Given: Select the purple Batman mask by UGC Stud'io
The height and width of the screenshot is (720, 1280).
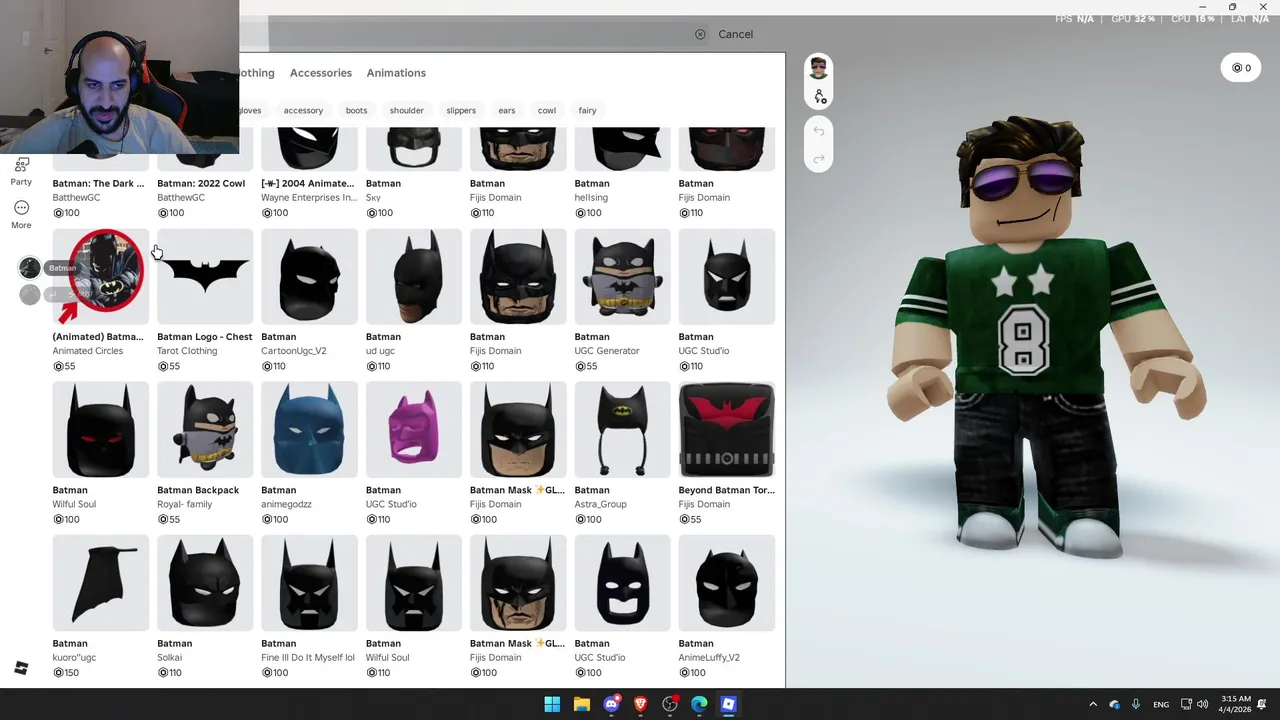Looking at the screenshot, I should 413,430.
